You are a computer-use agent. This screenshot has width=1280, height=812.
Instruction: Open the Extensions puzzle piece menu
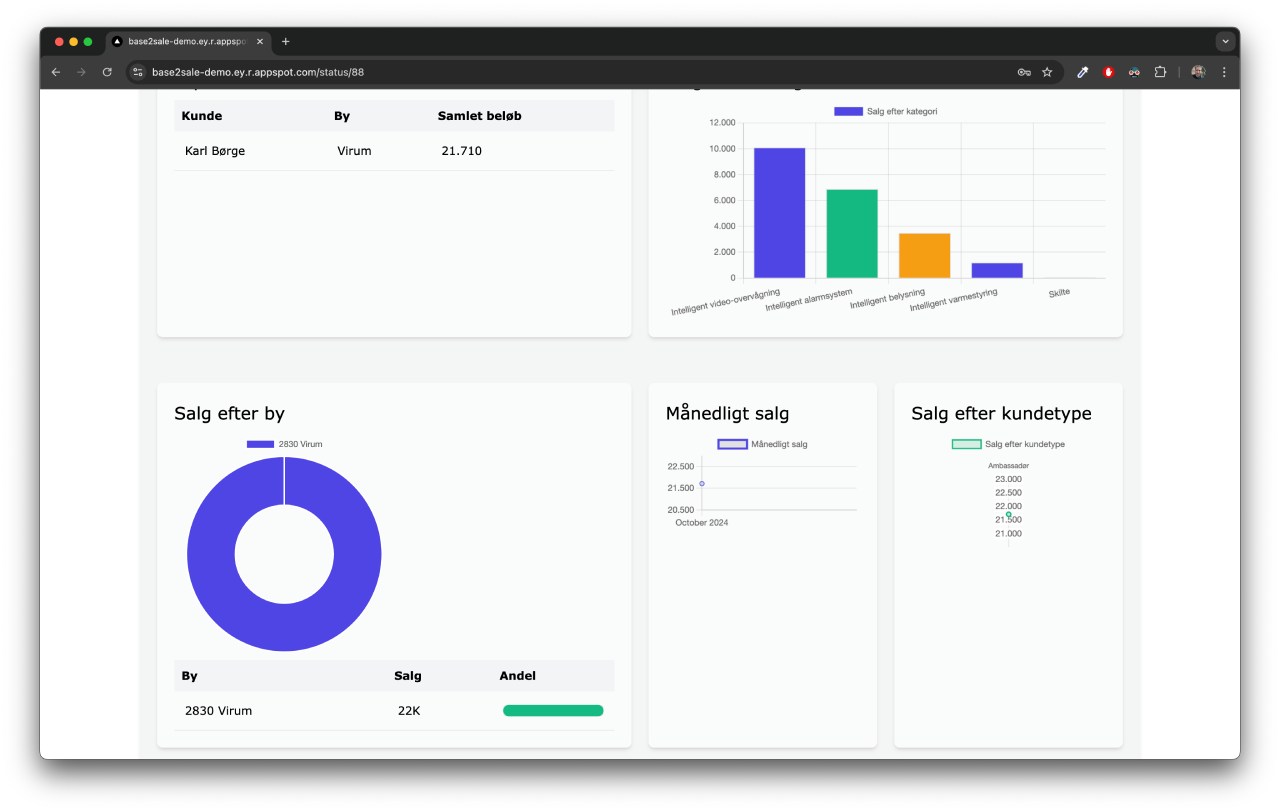1160,72
